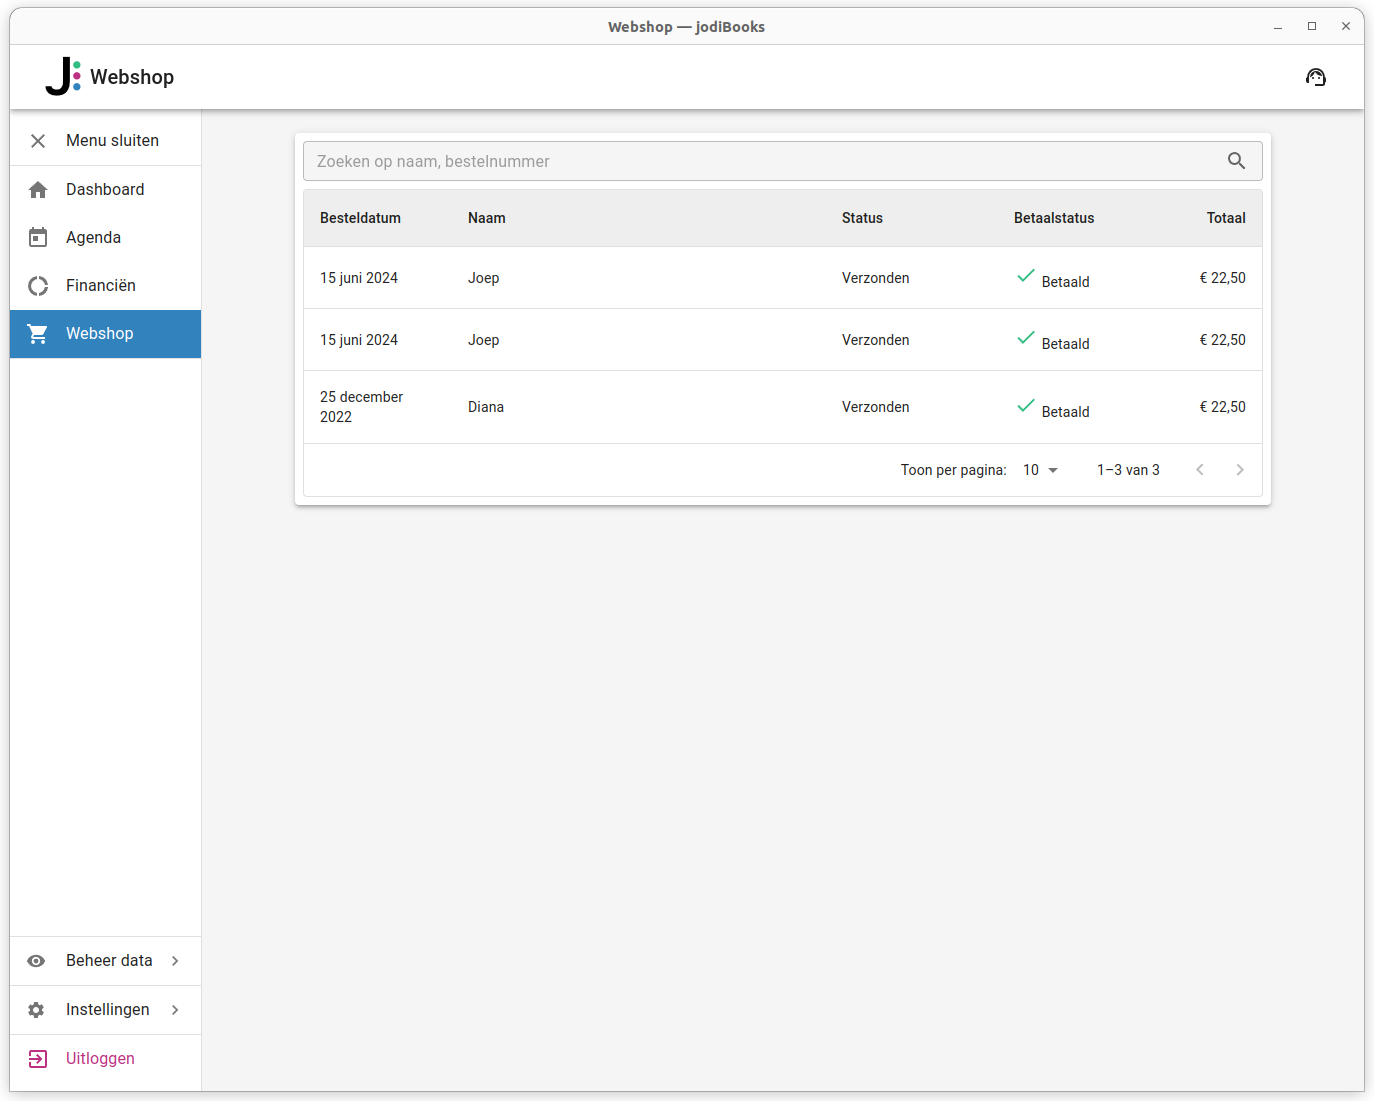The width and height of the screenshot is (1374, 1101).
Task: Click checkmark icon in Diana row
Action: [x=1026, y=406]
